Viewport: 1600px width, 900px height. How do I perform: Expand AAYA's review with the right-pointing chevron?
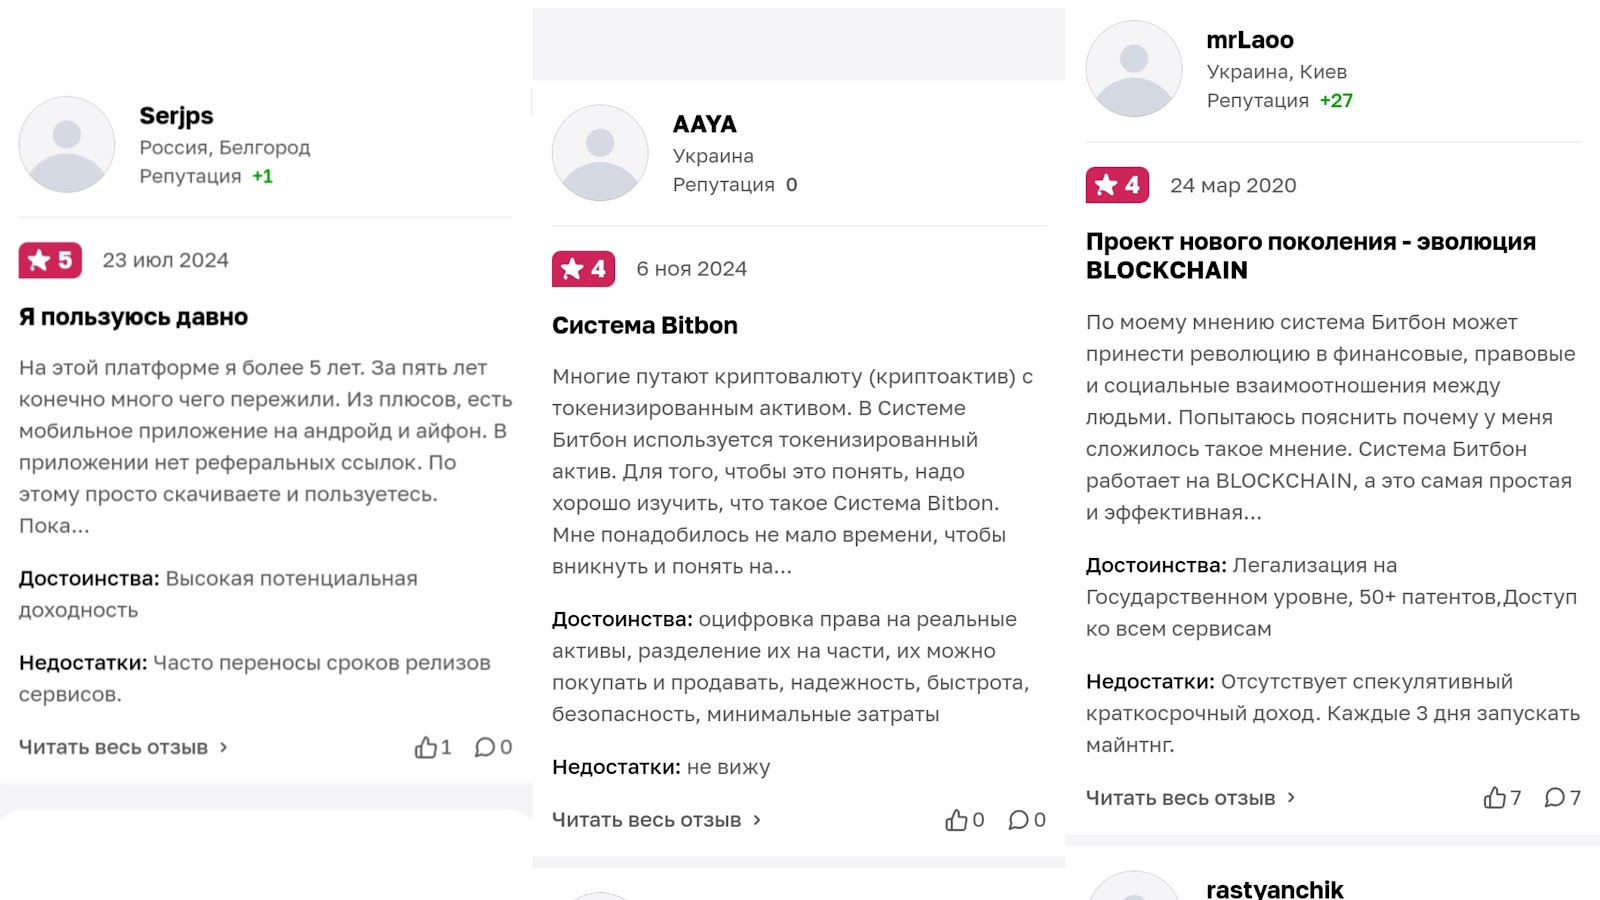(757, 819)
